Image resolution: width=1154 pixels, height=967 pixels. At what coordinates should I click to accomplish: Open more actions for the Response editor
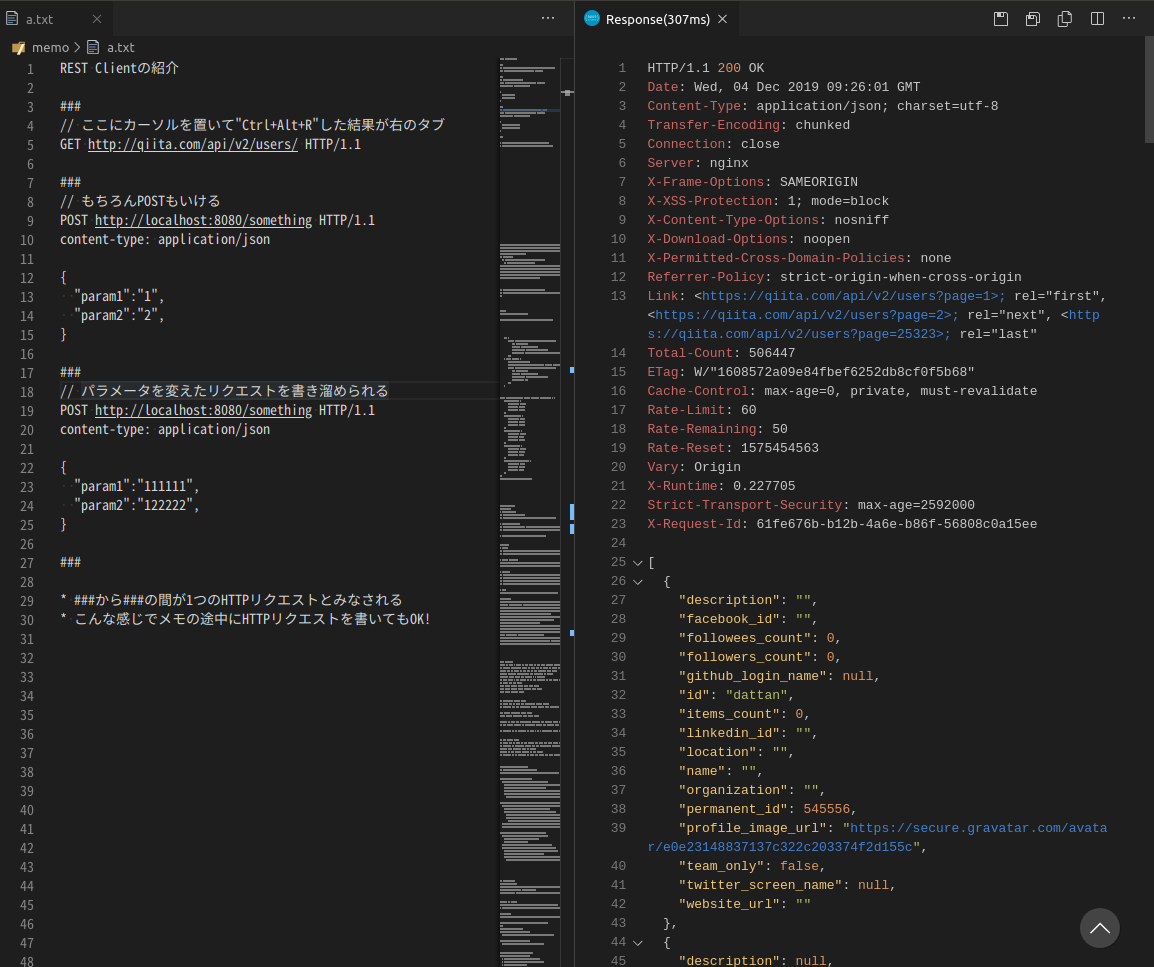tap(1128, 18)
